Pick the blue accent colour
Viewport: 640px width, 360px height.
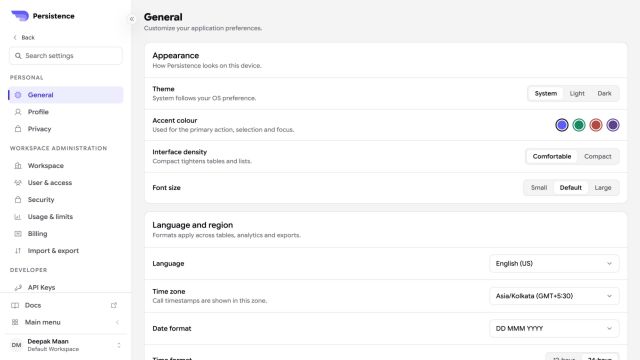(x=562, y=125)
